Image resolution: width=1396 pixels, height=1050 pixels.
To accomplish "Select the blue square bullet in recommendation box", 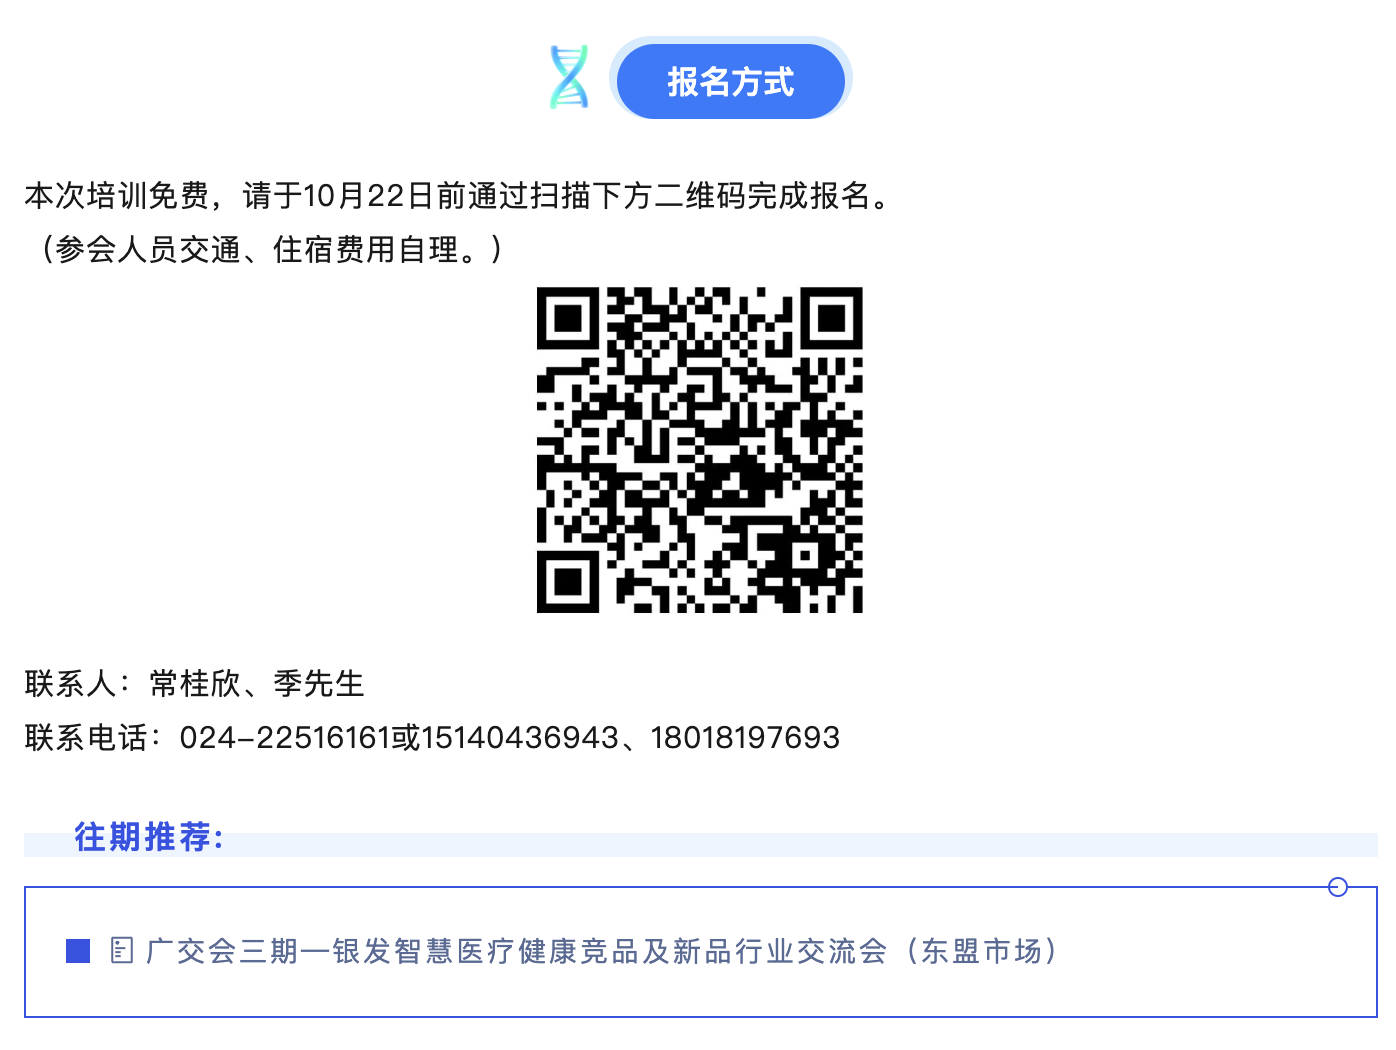I will pos(78,951).
